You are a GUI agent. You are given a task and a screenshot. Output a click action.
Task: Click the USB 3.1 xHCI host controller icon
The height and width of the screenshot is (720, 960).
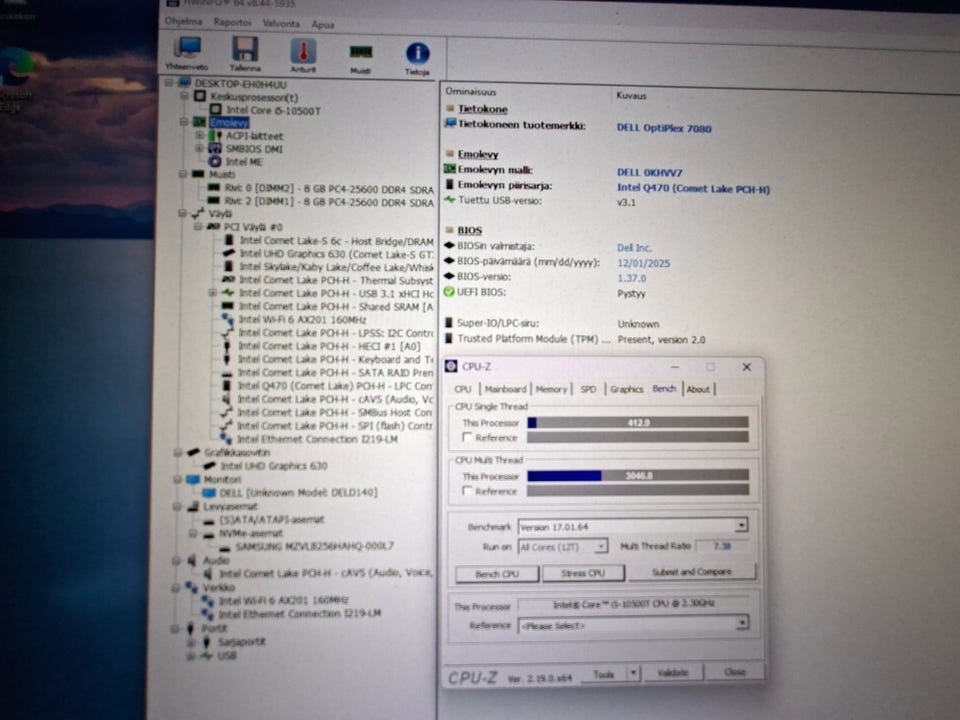coord(228,293)
